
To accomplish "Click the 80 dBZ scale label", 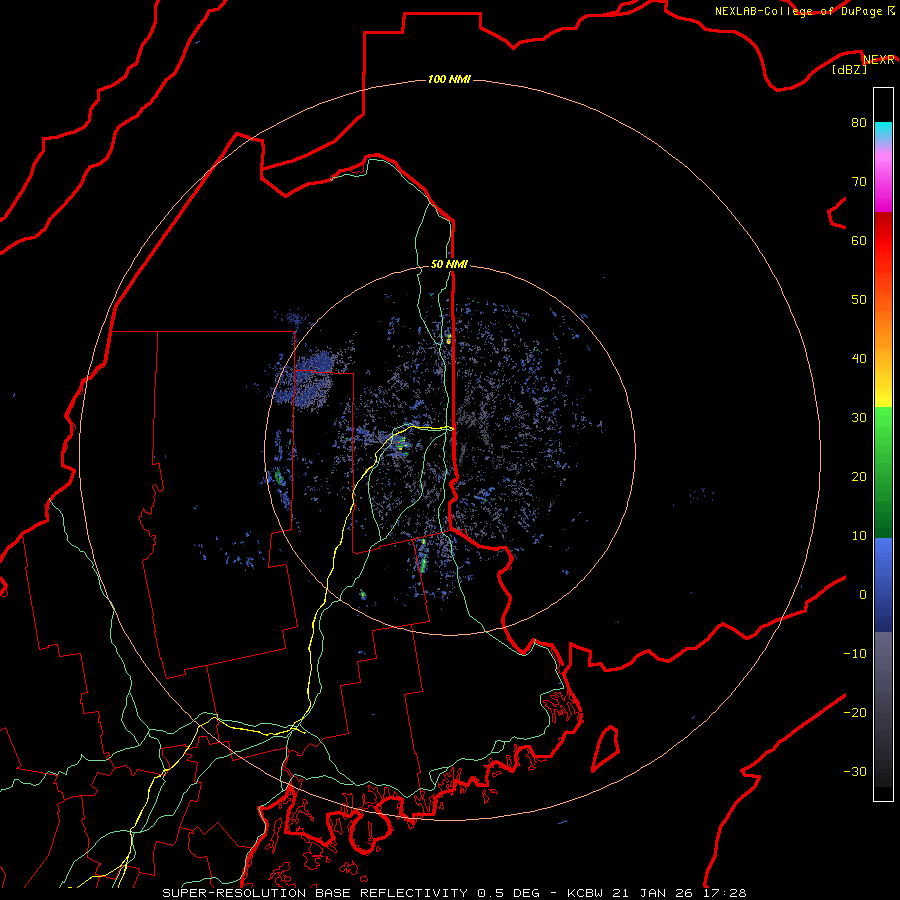I will [x=859, y=122].
